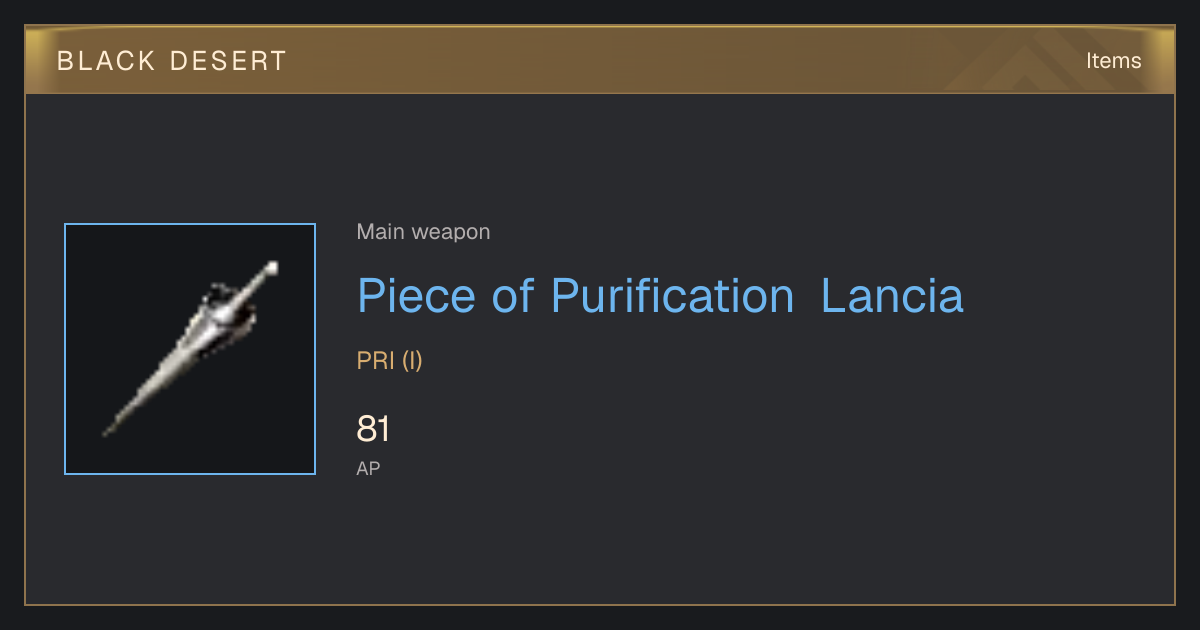
Task: Click the word Purification in the item name
Action: (x=672, y=296)
